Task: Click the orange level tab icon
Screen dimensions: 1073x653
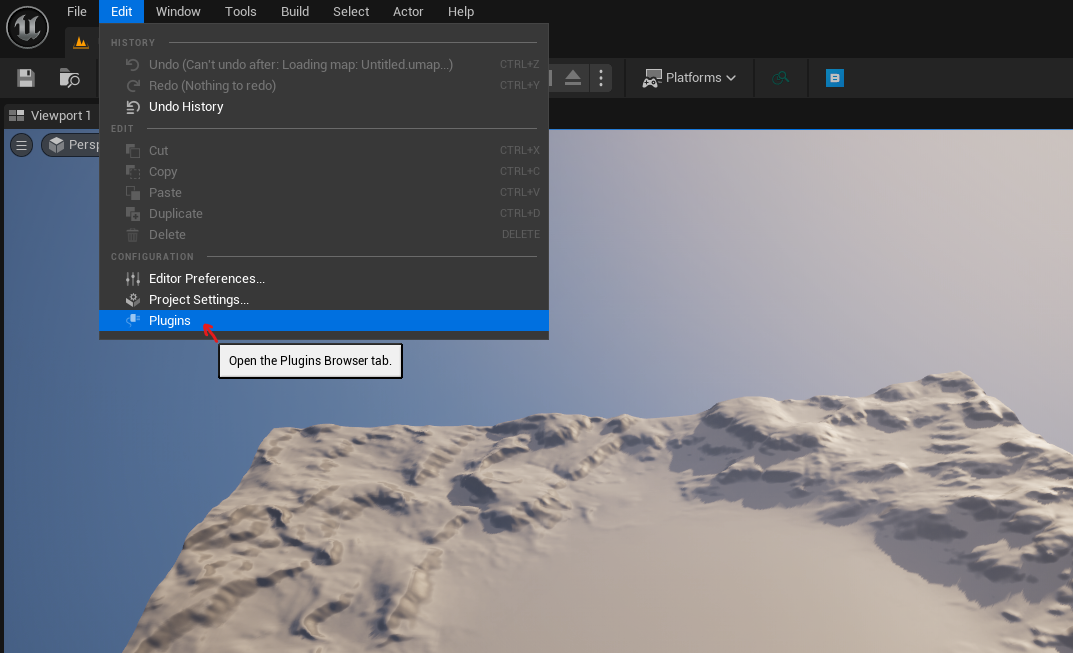Action: pos(81,43)
